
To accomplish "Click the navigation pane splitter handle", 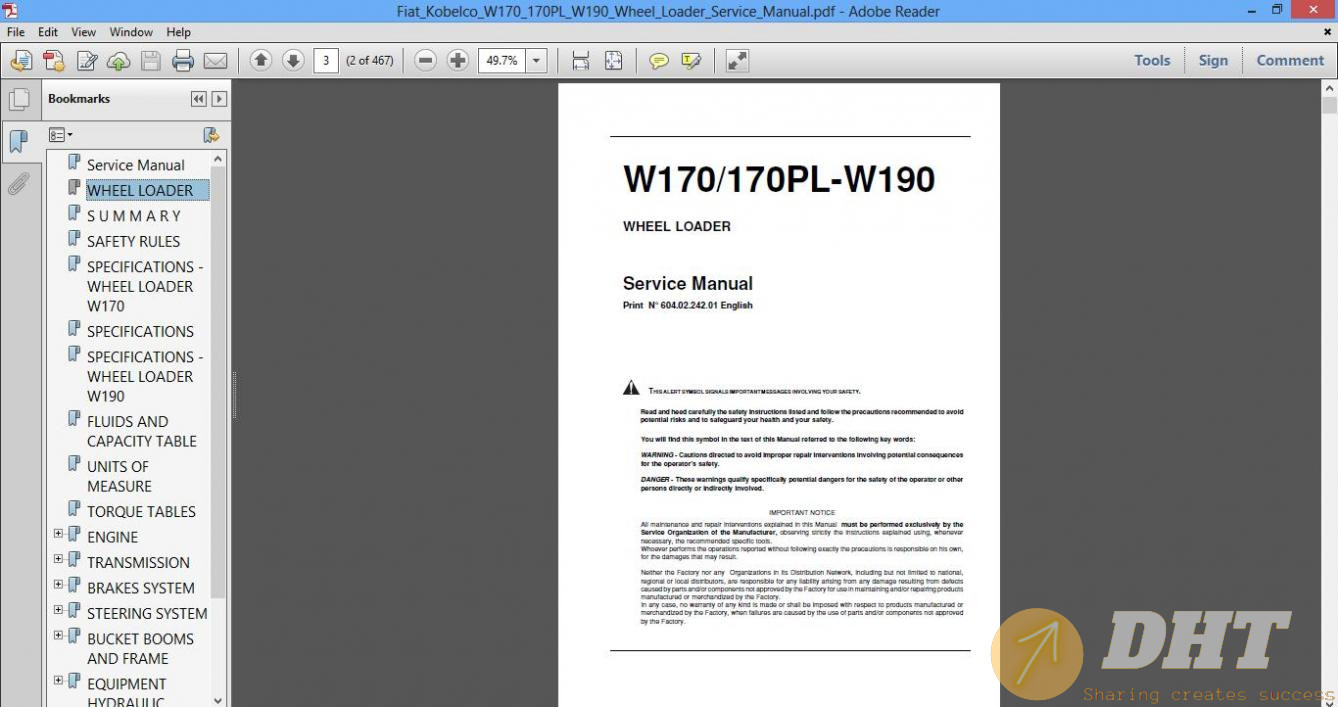I will [235, 394].
